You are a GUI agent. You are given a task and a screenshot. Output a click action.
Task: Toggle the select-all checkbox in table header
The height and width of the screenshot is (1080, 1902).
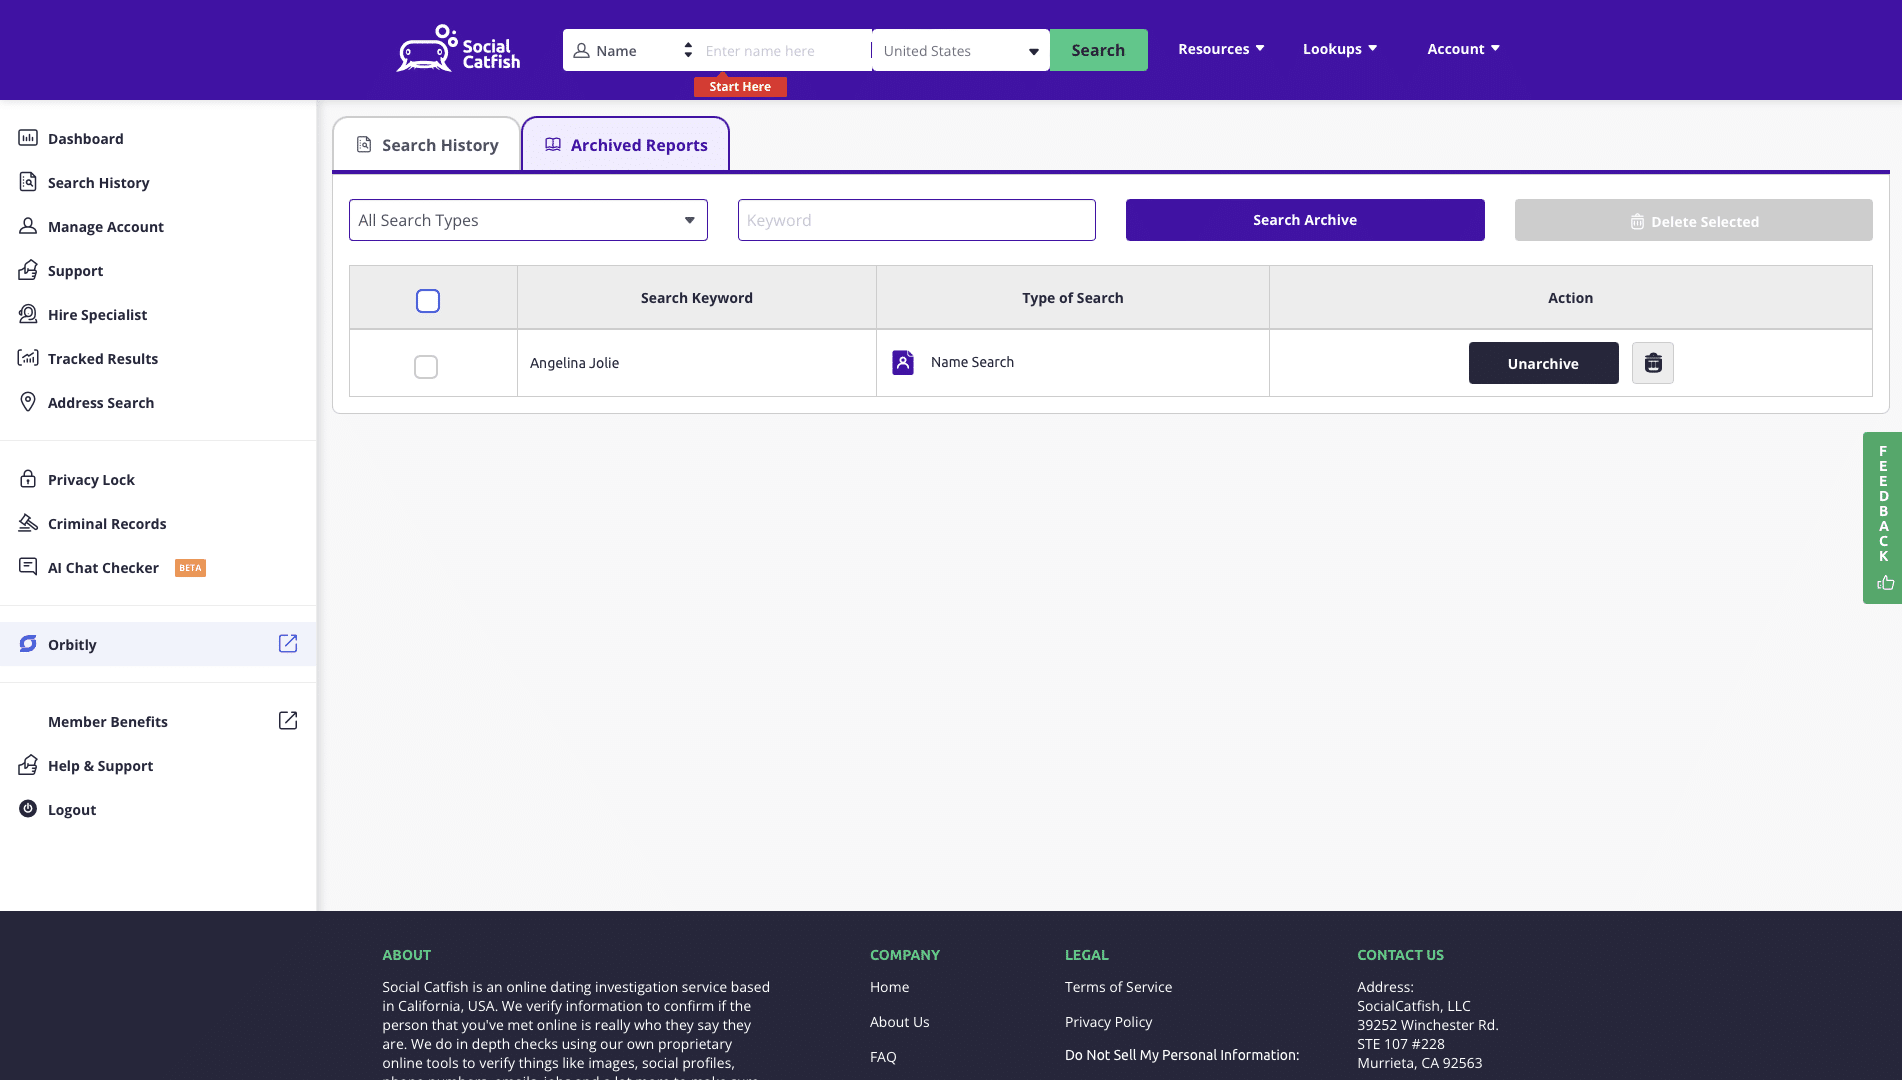pyautogui.click(x=428, y=301)
